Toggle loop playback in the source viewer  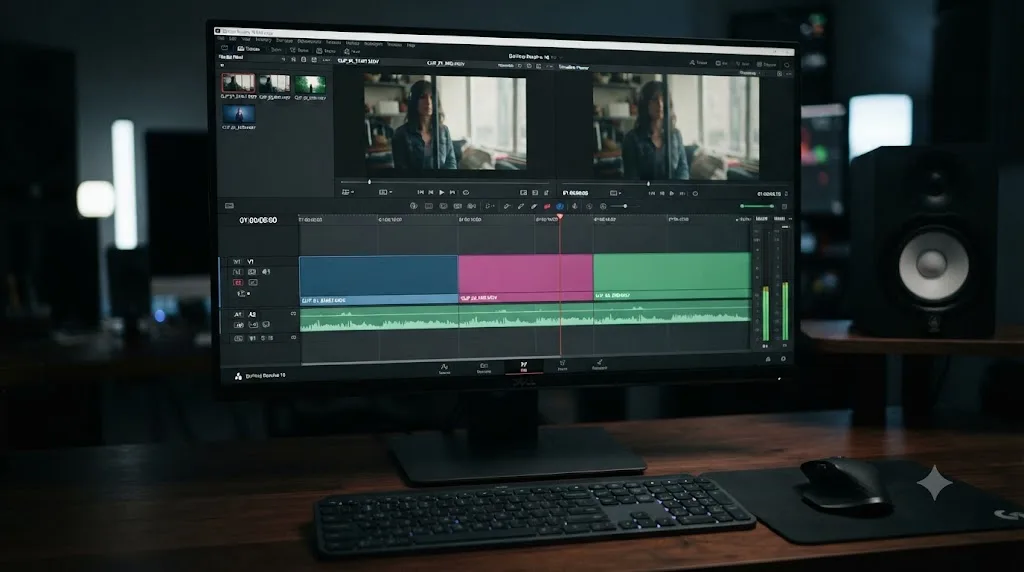click(466, 193)
